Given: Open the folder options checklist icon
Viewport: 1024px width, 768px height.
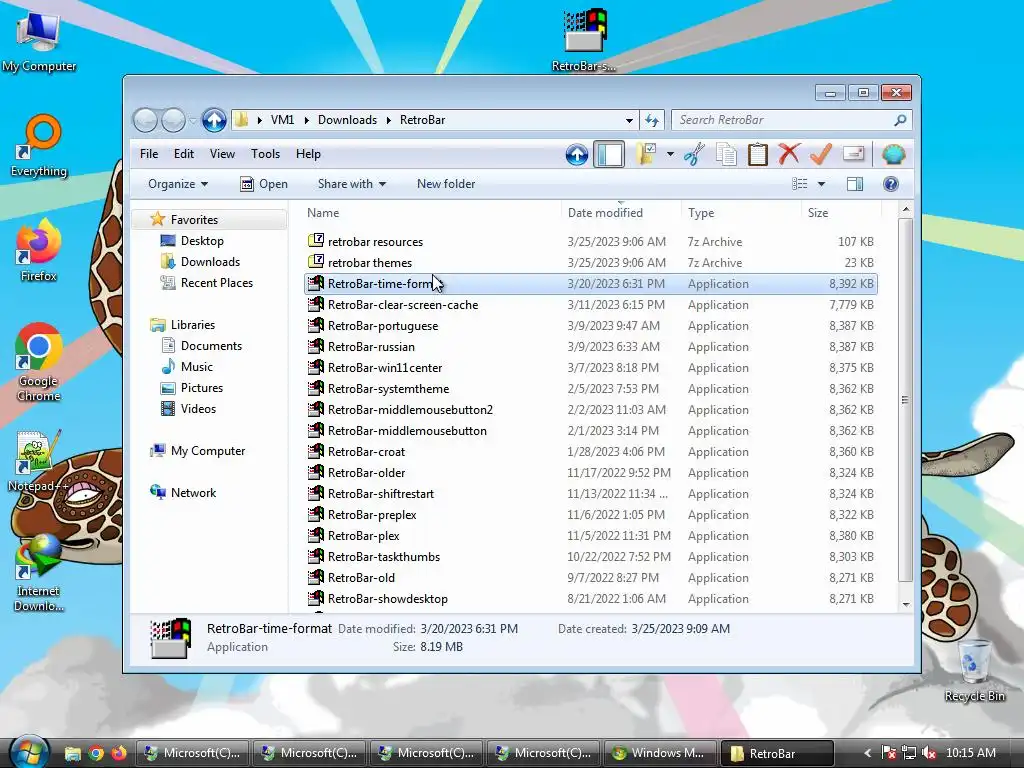Looking at the screenshot, I should 647,155.
